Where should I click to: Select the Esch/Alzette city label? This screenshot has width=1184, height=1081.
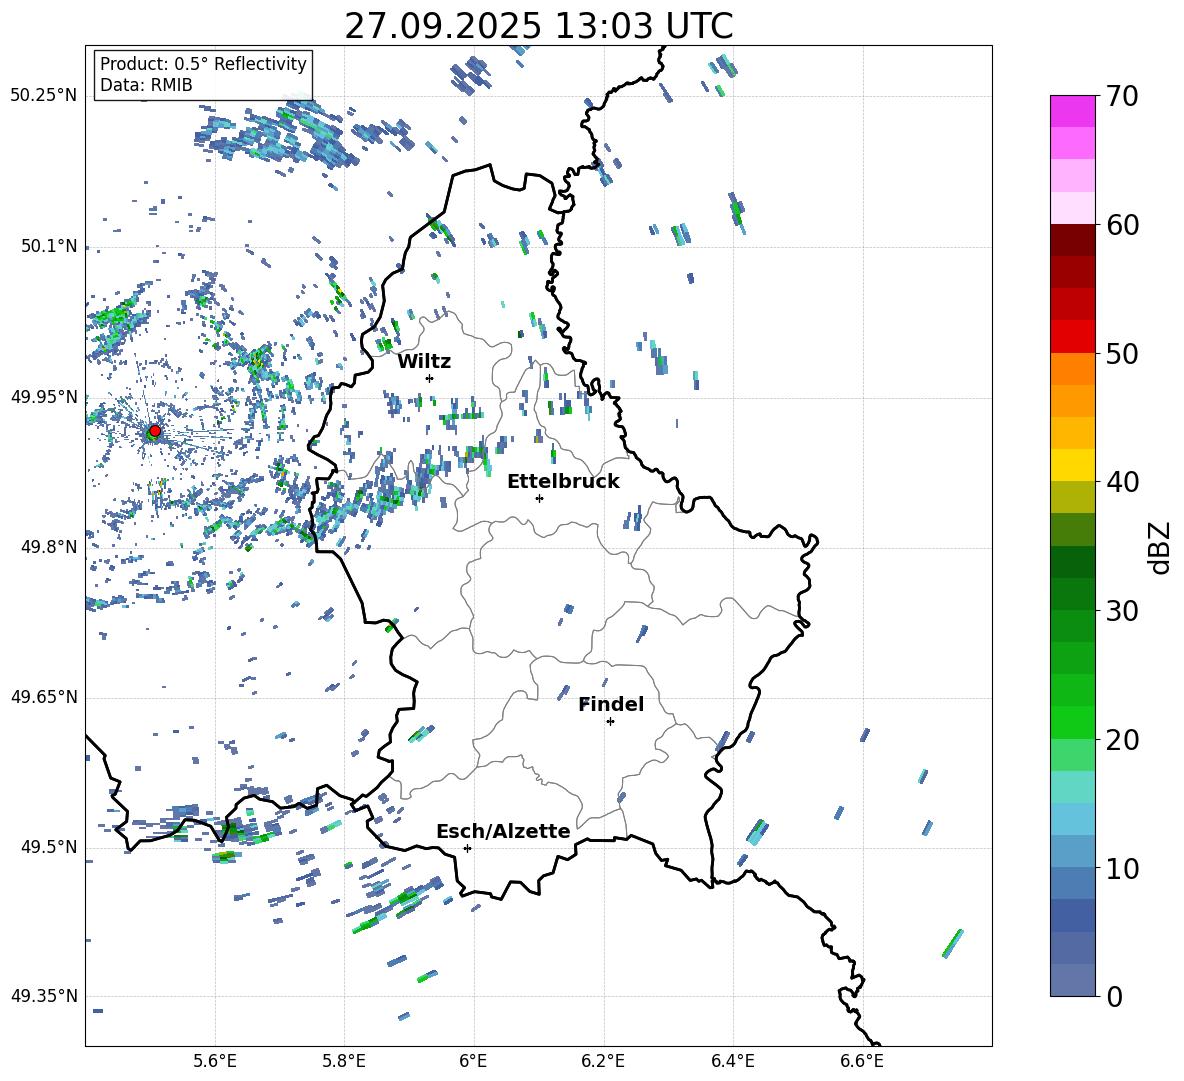pos(503,831)
